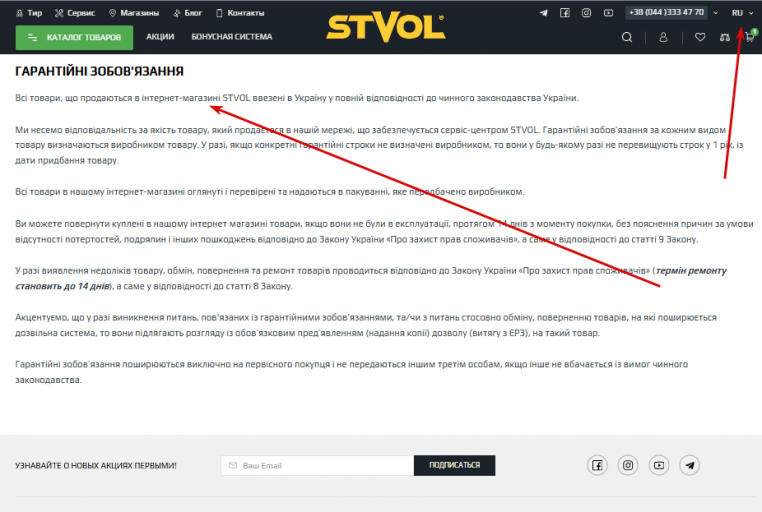Open YouTube icon in header
Image resolution: width=762 pixels, height=512 pixels.
tap(608, 13)
